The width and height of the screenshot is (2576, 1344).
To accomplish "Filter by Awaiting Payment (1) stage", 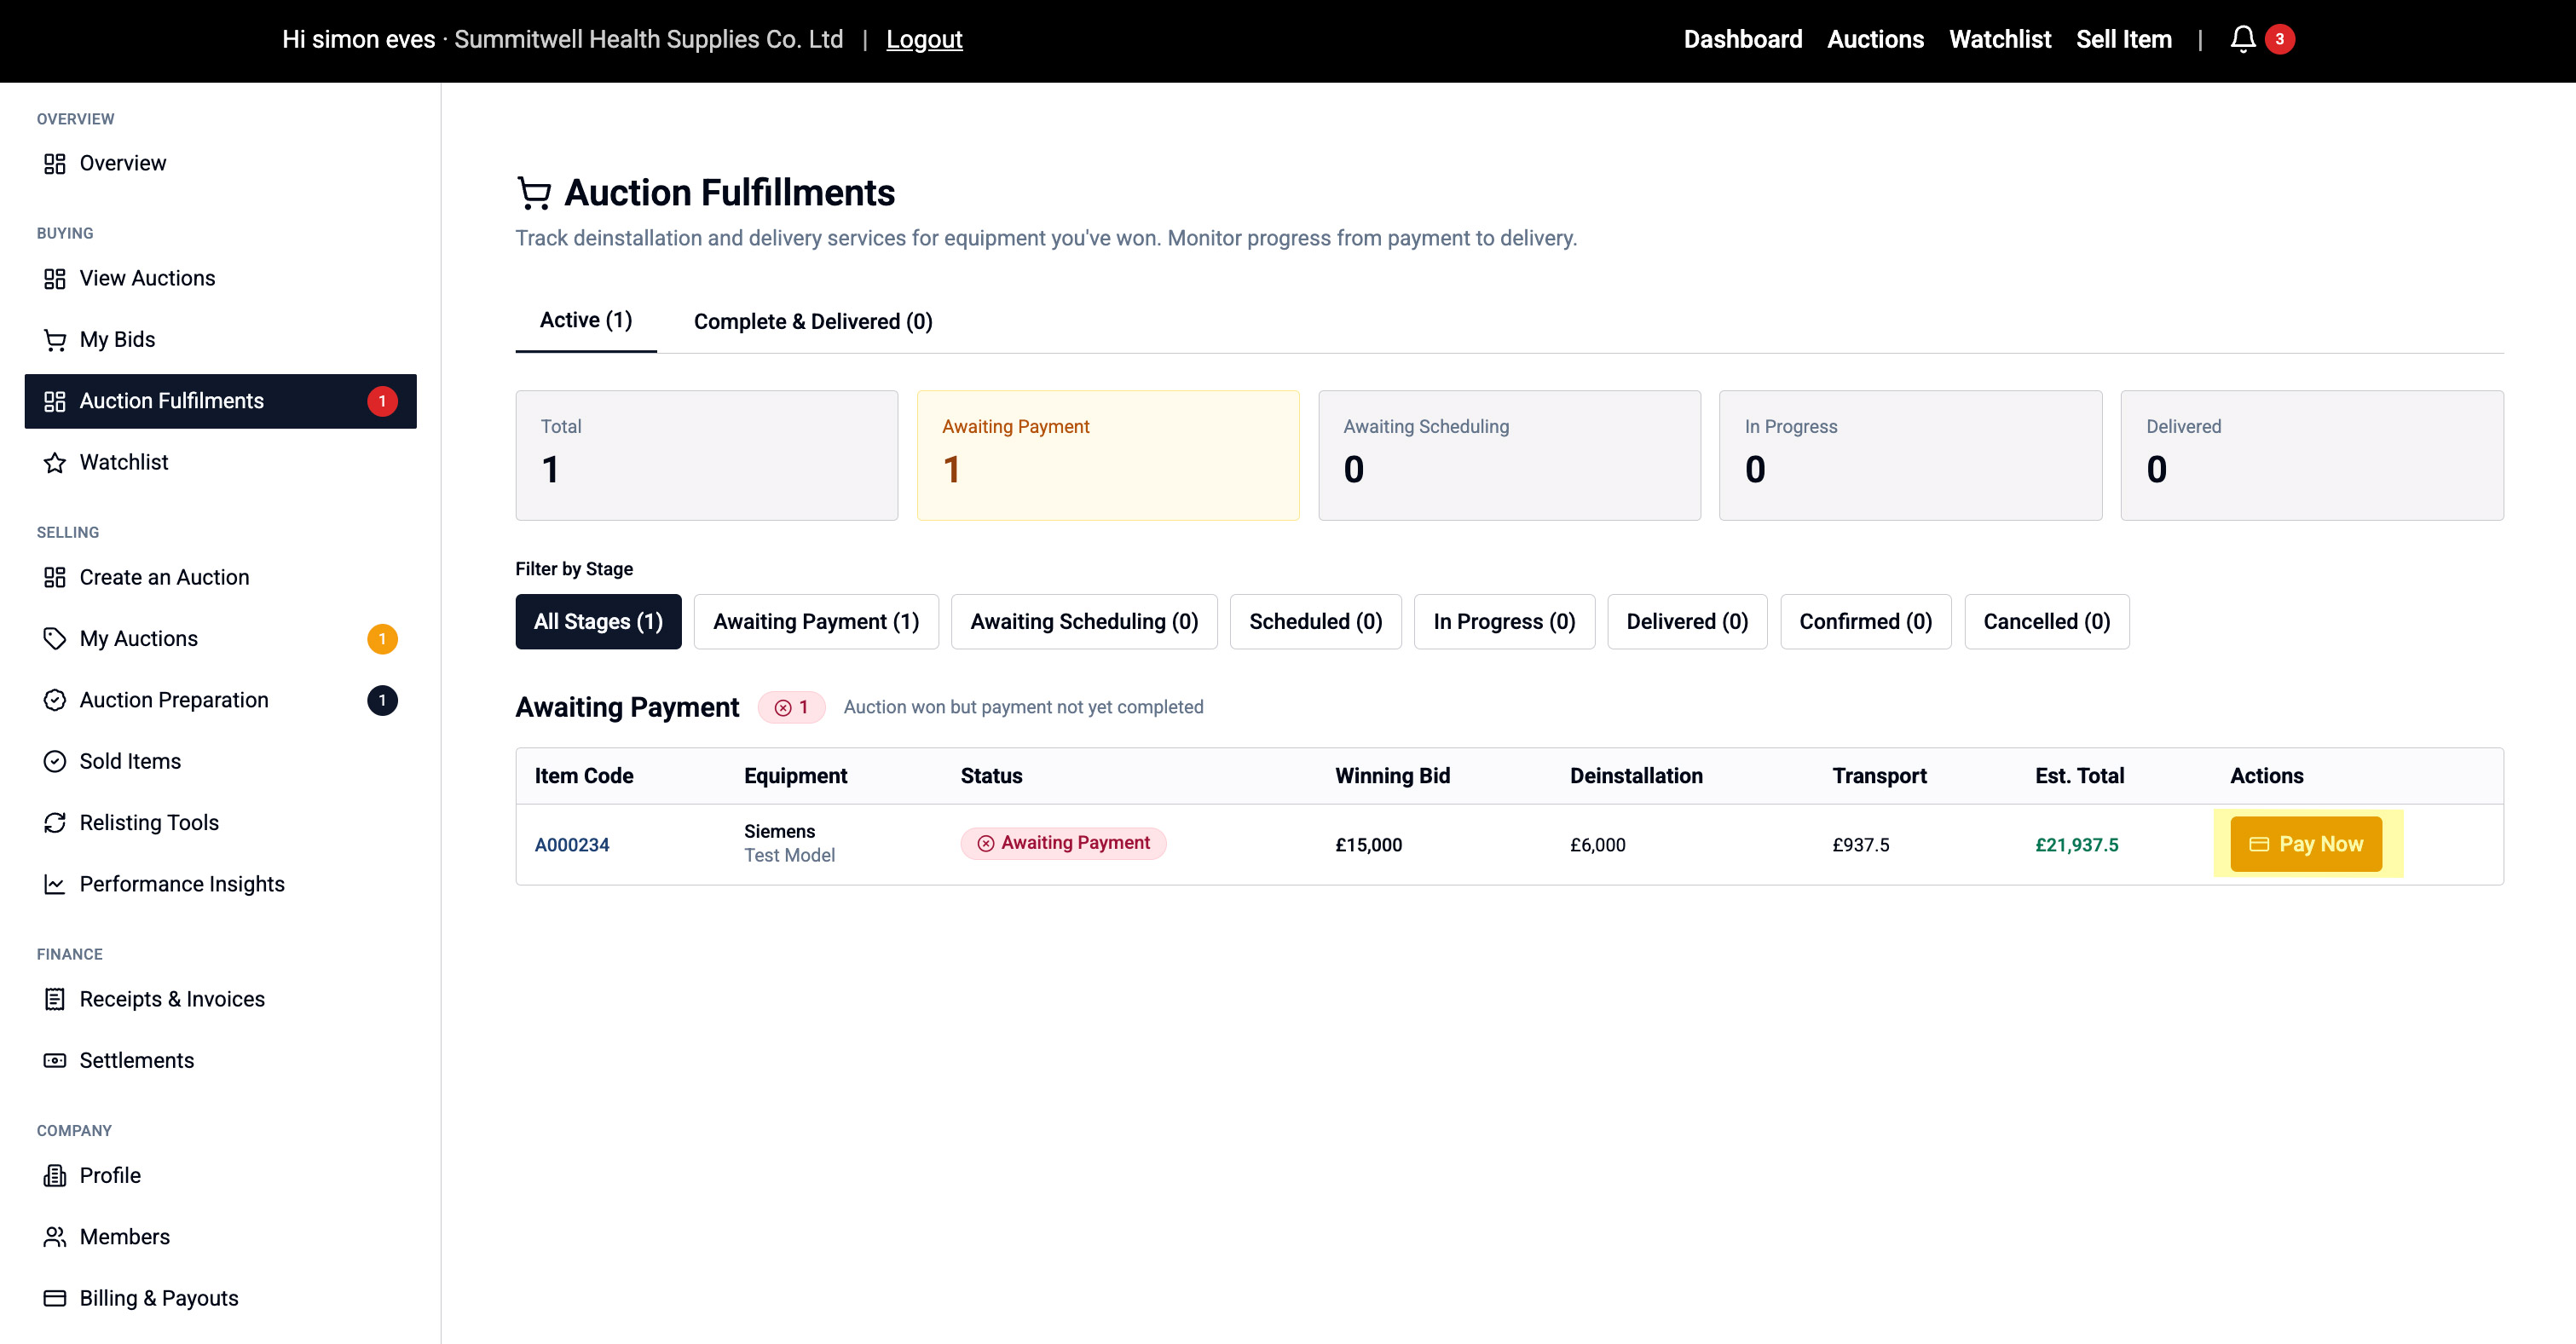I will 815,621.
